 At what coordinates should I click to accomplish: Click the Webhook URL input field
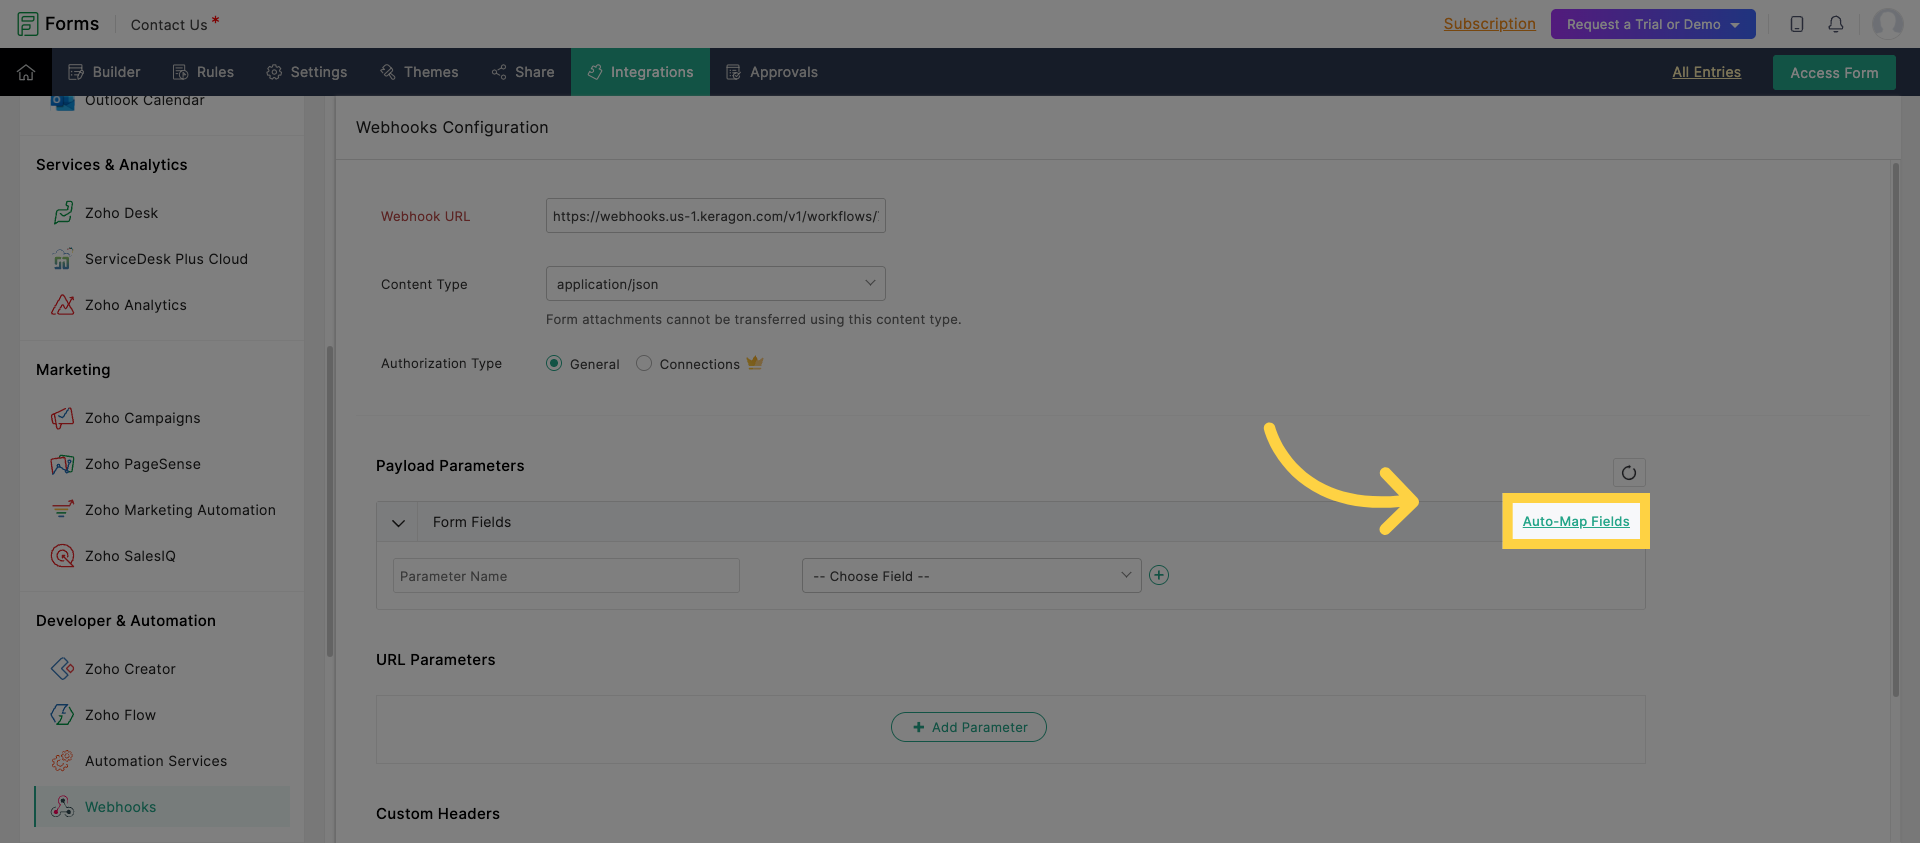pos(716,216)
